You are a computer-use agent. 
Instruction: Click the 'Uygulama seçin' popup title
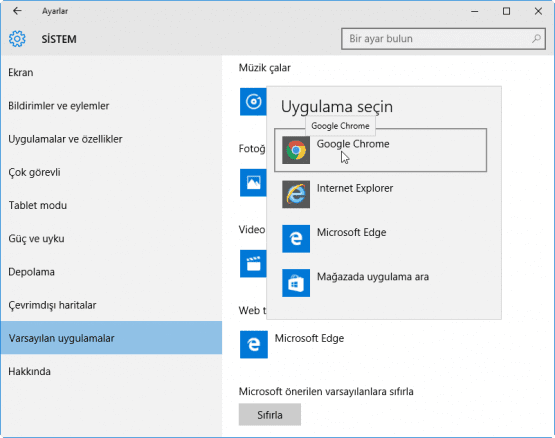pyautogui.click(x=337, y=107)
